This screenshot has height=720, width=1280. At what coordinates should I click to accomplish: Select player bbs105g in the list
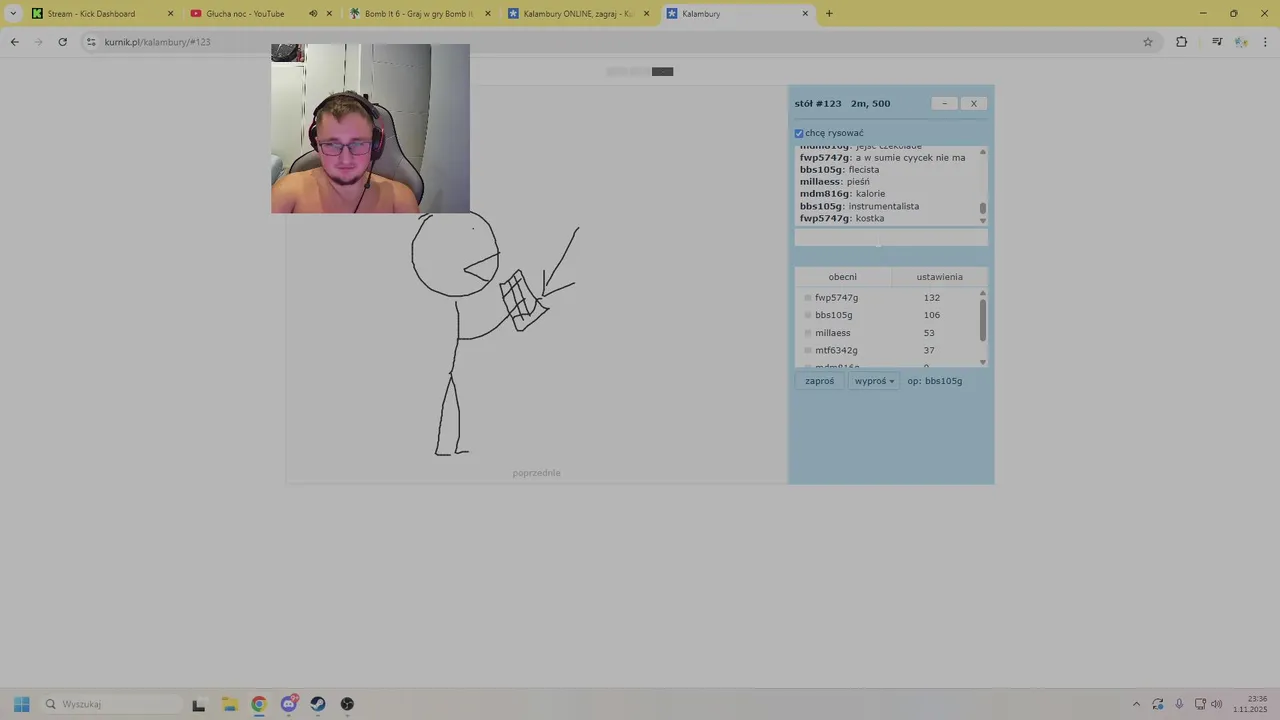[834, 315]
